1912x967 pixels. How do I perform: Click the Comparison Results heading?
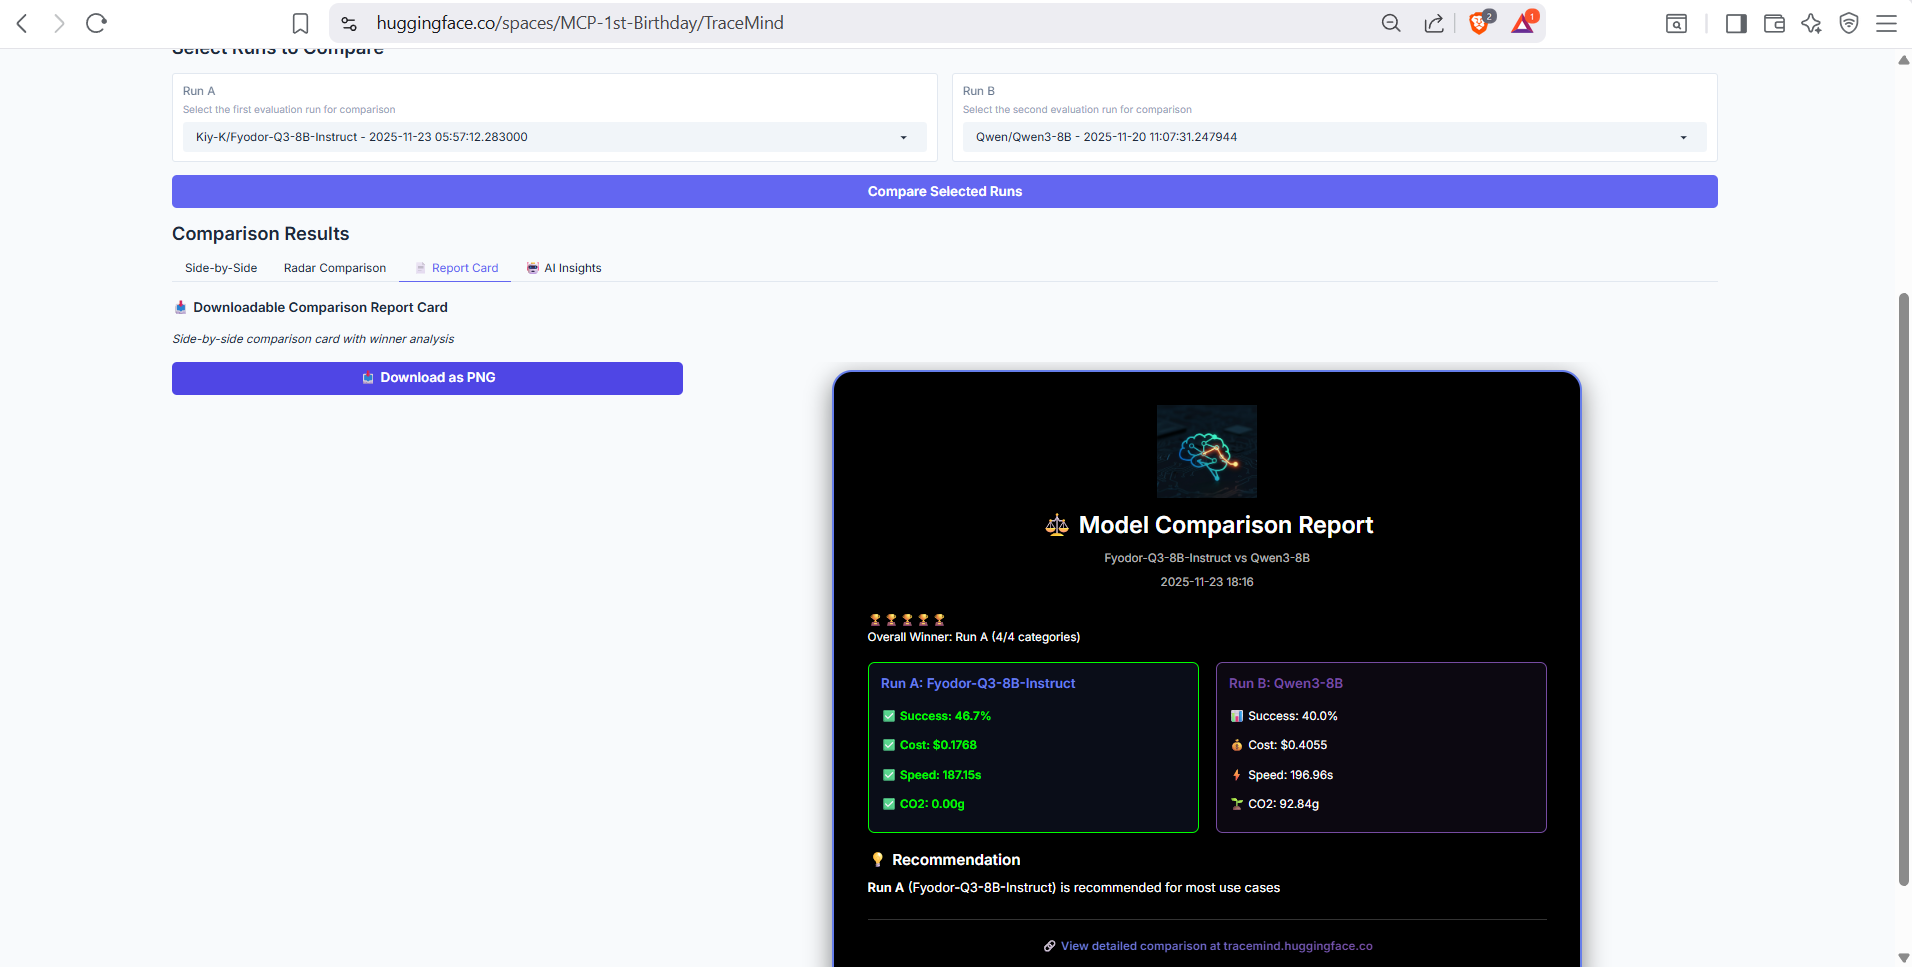(261, 234)
